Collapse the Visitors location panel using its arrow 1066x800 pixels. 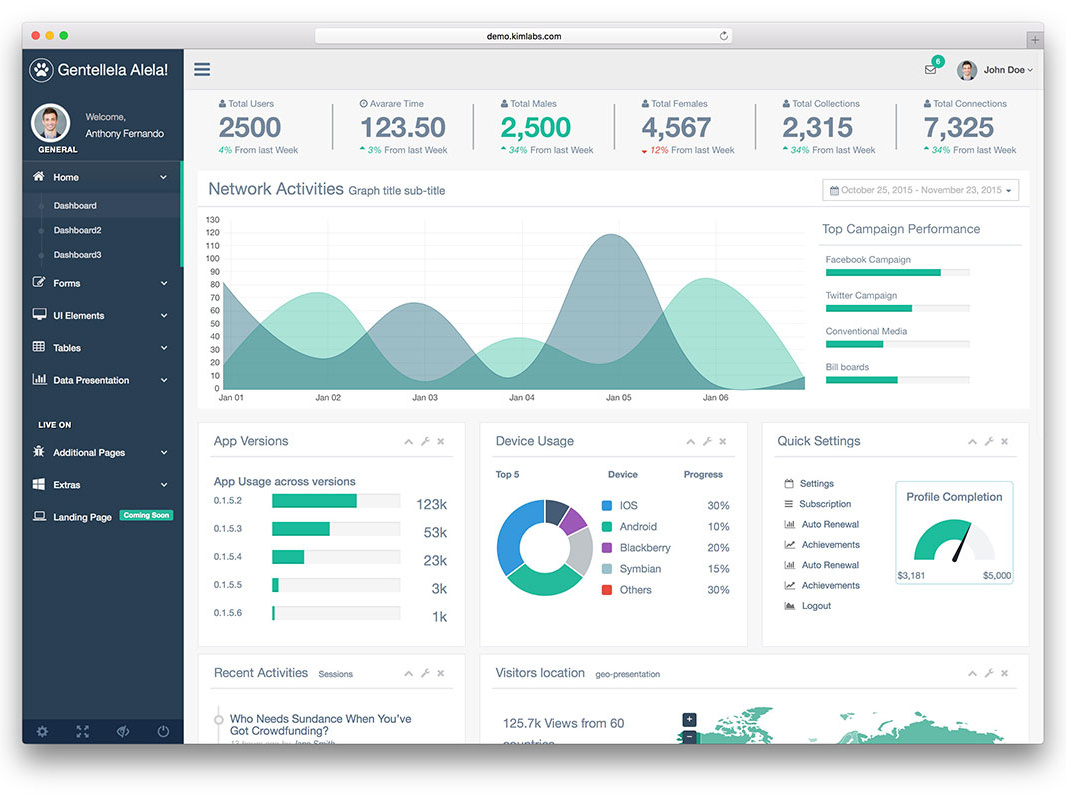pos(972,673)
